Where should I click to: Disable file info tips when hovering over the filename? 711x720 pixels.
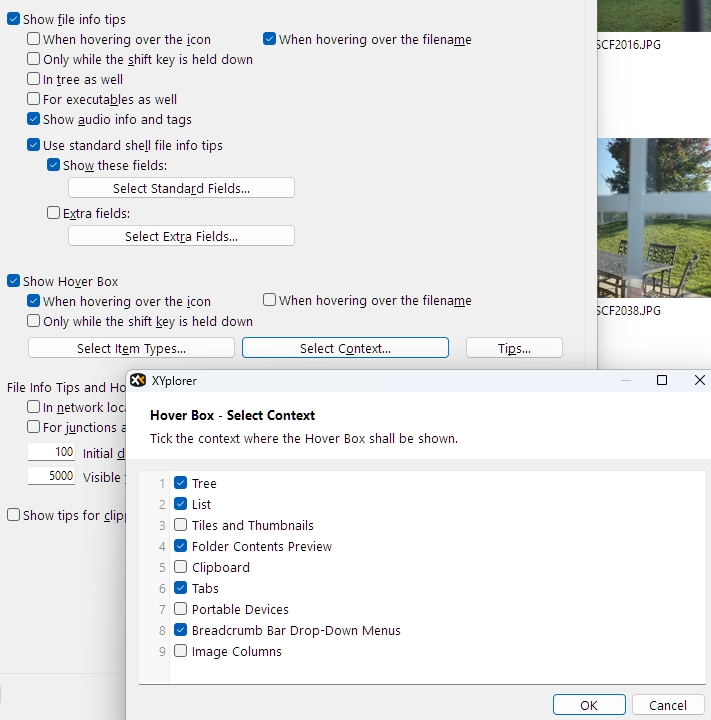click(270, 39)
